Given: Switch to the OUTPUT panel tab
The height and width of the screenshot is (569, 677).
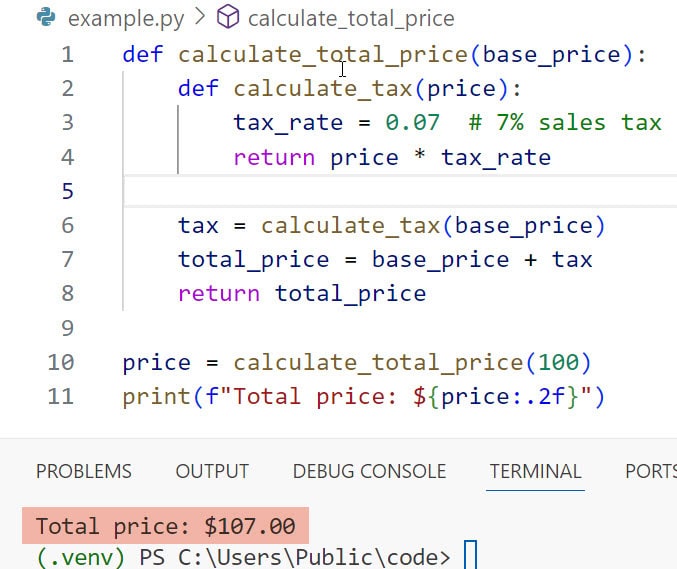Looking at the screenshot, I should pos(212,471).
